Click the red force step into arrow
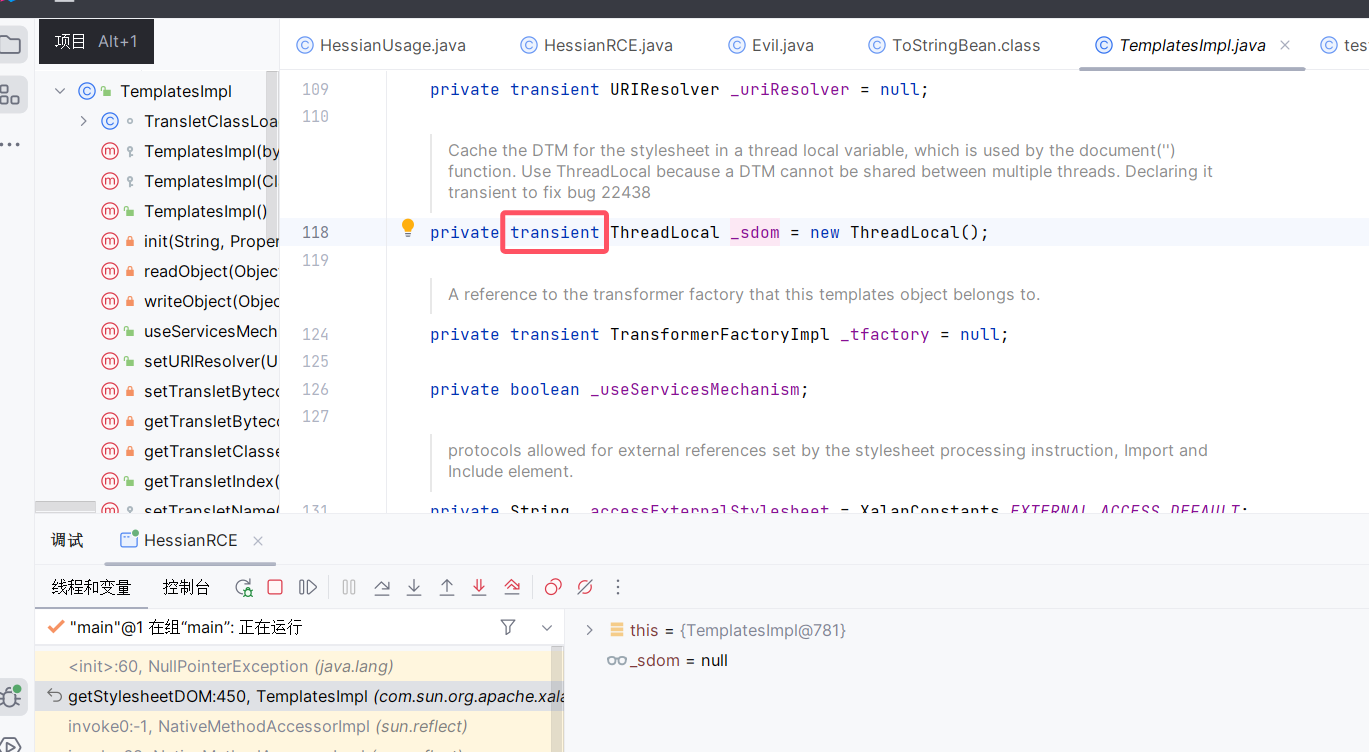This screenshot has height=752, width=1369. (479, 587)
